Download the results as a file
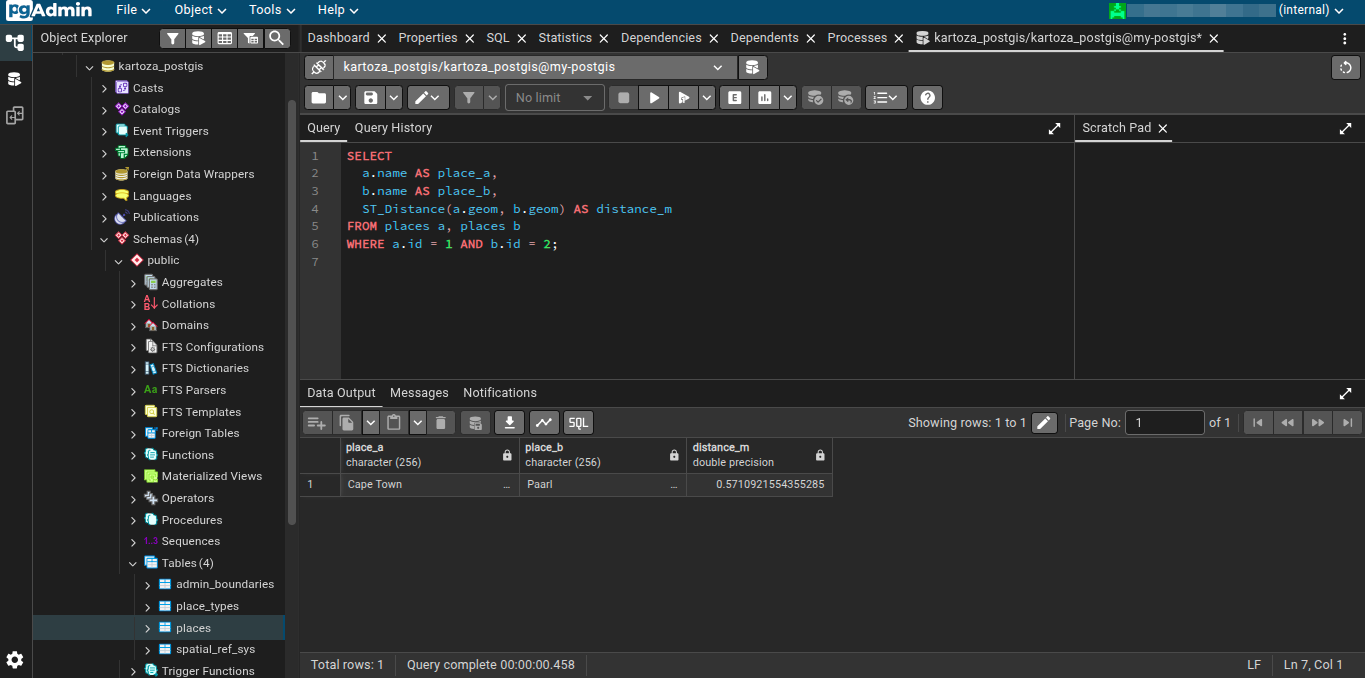This screenshot has height=678, width=1365. point(509,423)
